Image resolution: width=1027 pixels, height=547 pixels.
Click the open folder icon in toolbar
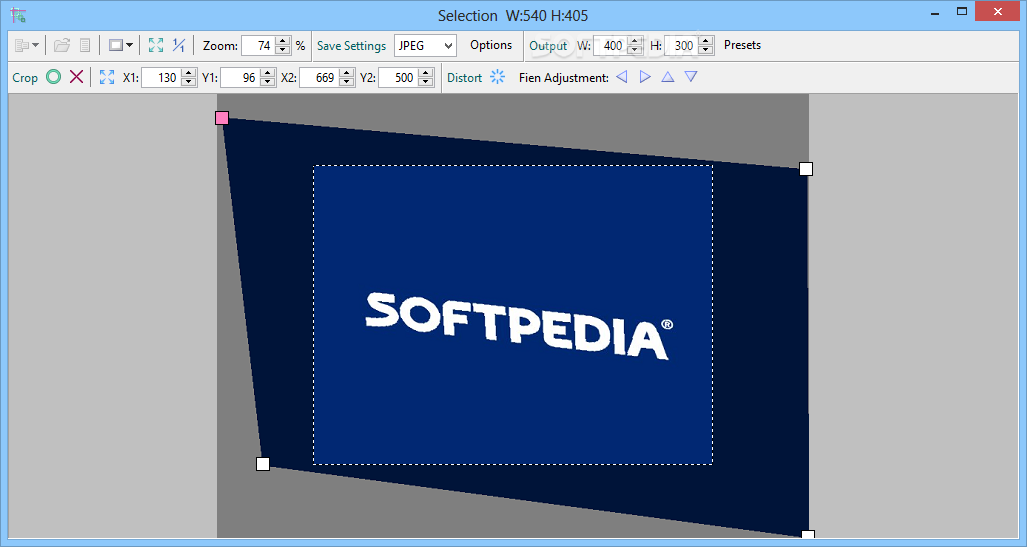[x=62, y=45]
